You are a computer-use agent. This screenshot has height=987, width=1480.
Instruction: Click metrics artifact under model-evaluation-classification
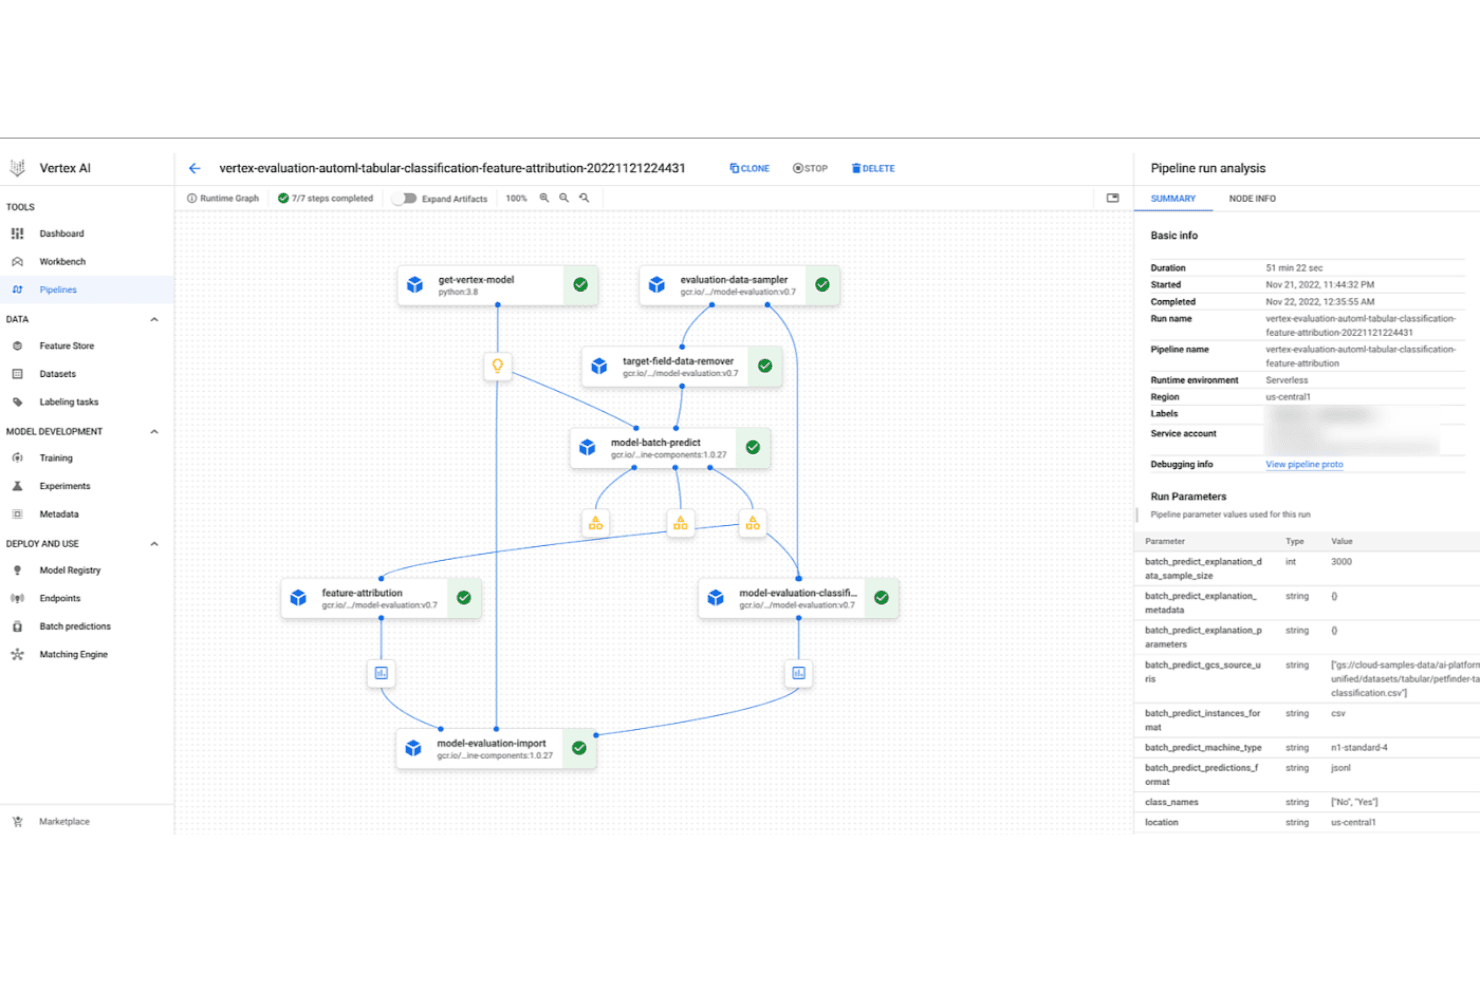point(798,673)
